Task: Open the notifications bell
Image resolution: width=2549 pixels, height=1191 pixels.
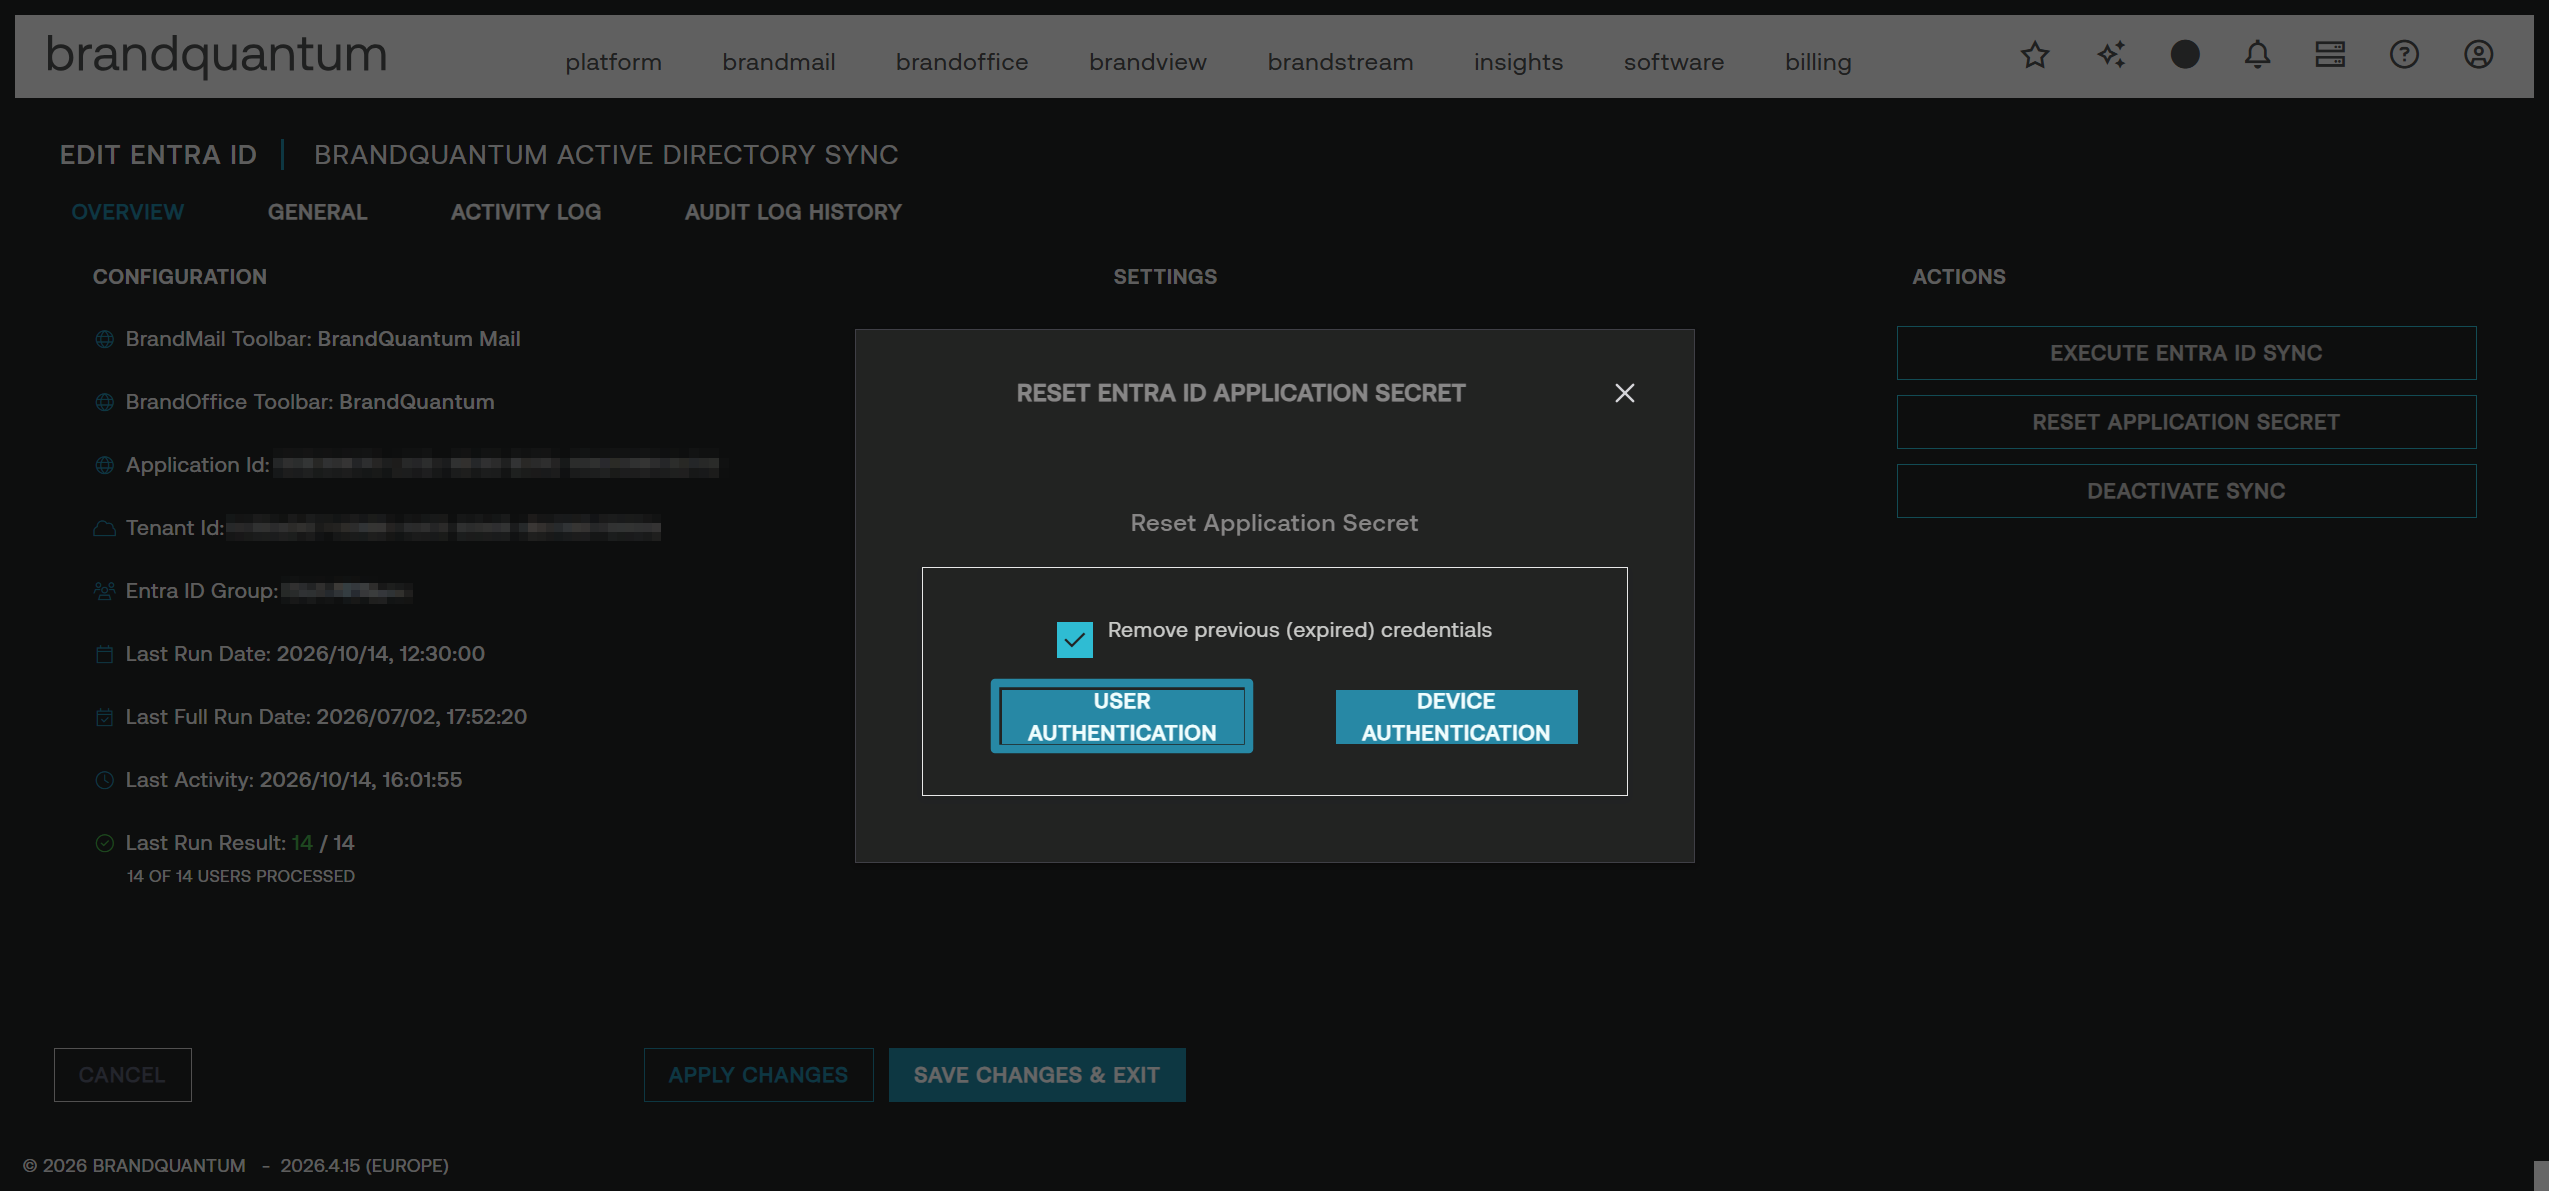Action: pyautogui.click(x=2257, y=55)
